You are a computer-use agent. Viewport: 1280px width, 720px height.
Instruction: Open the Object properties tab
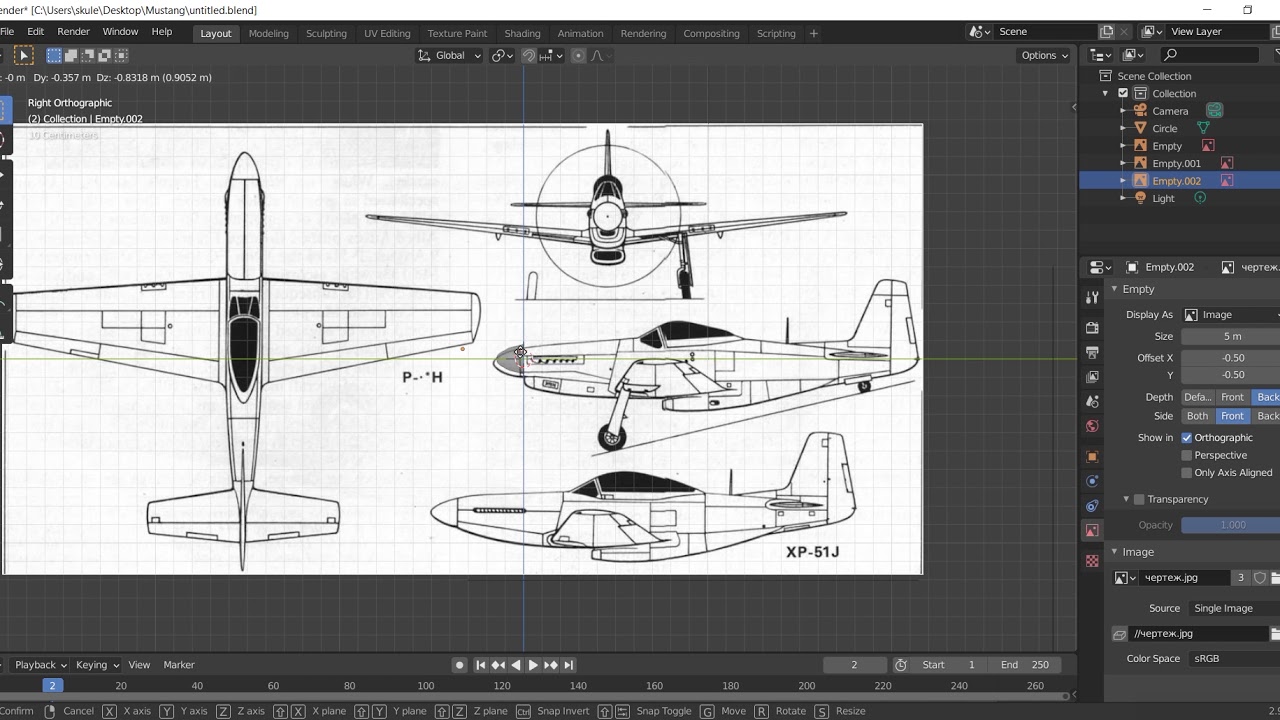1092,457
